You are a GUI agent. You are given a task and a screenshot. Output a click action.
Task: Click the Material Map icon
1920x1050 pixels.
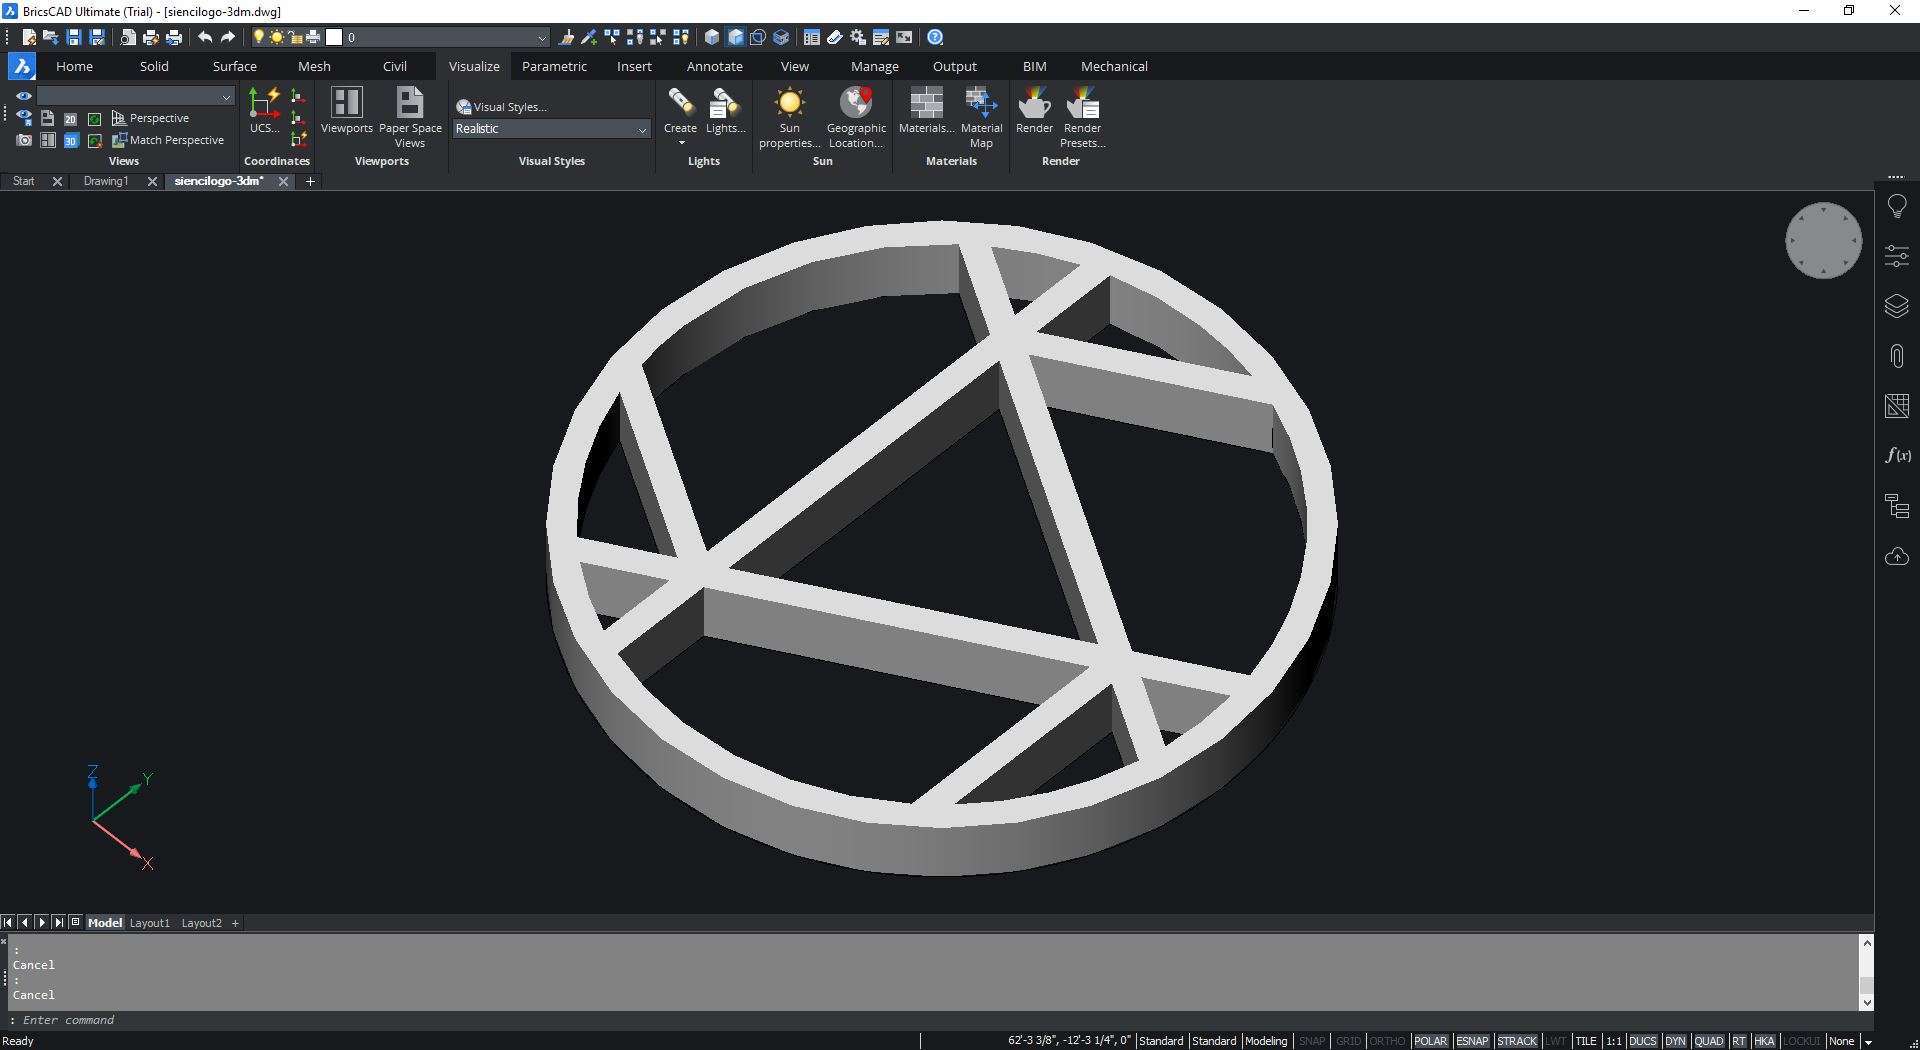(x=981, y=117)
